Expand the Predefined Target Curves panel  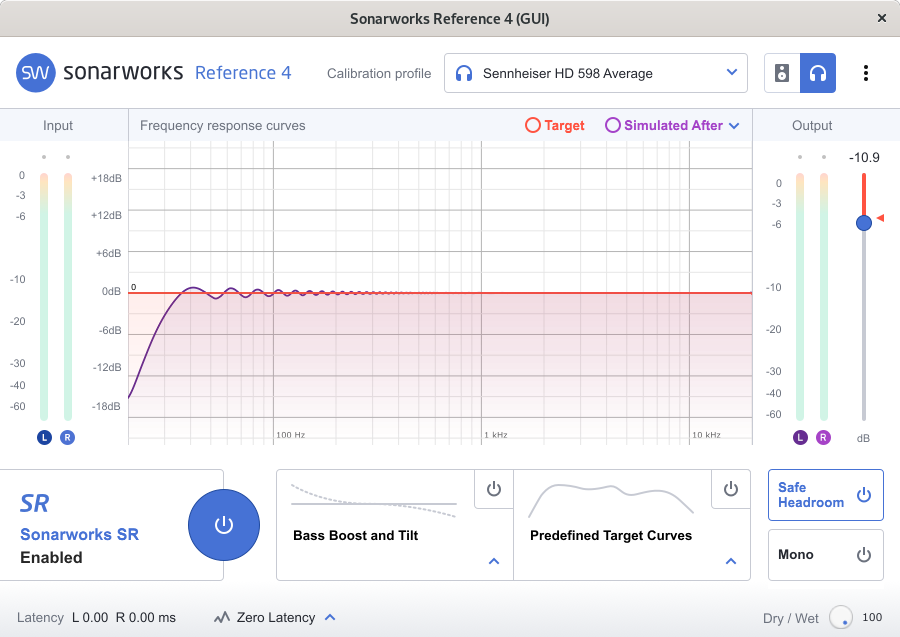(x=731, y=561)
